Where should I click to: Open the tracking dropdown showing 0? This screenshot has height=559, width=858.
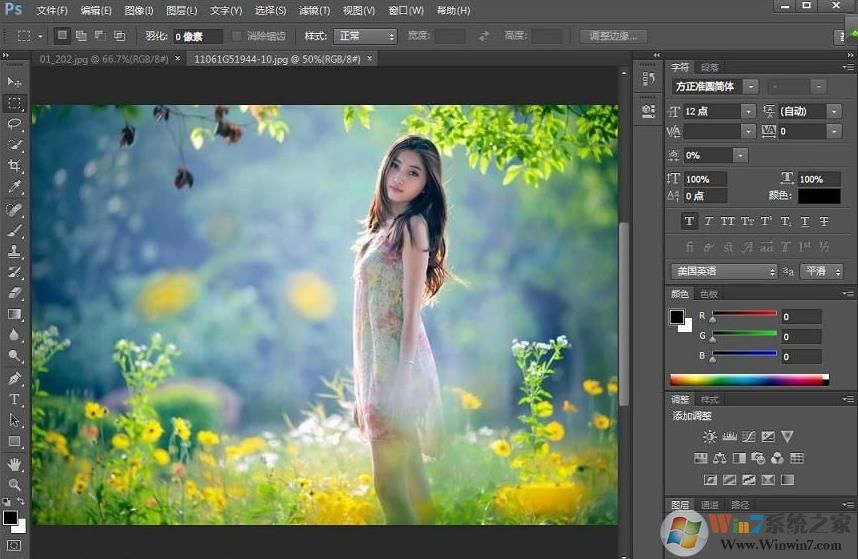[834, 131]
